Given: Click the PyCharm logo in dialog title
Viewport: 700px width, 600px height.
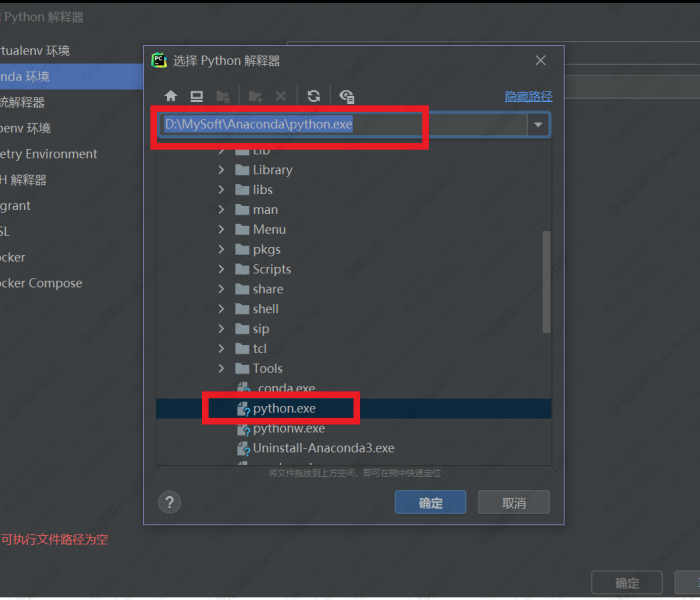Looking at the screenshot, I should (x=159, y=60).
